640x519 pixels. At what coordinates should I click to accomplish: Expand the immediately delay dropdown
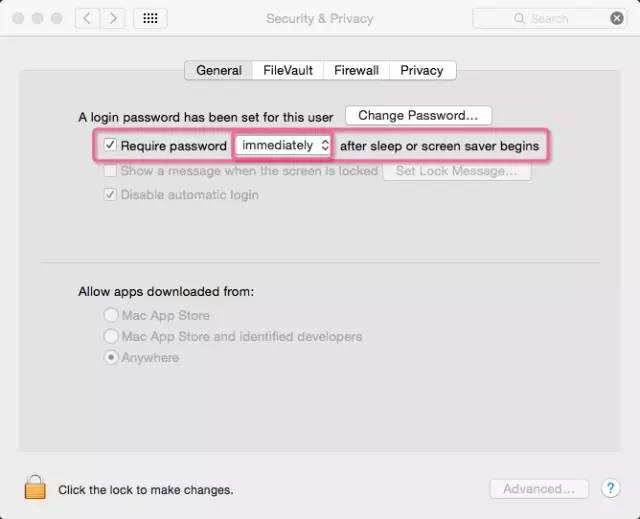tap(285, 146)
